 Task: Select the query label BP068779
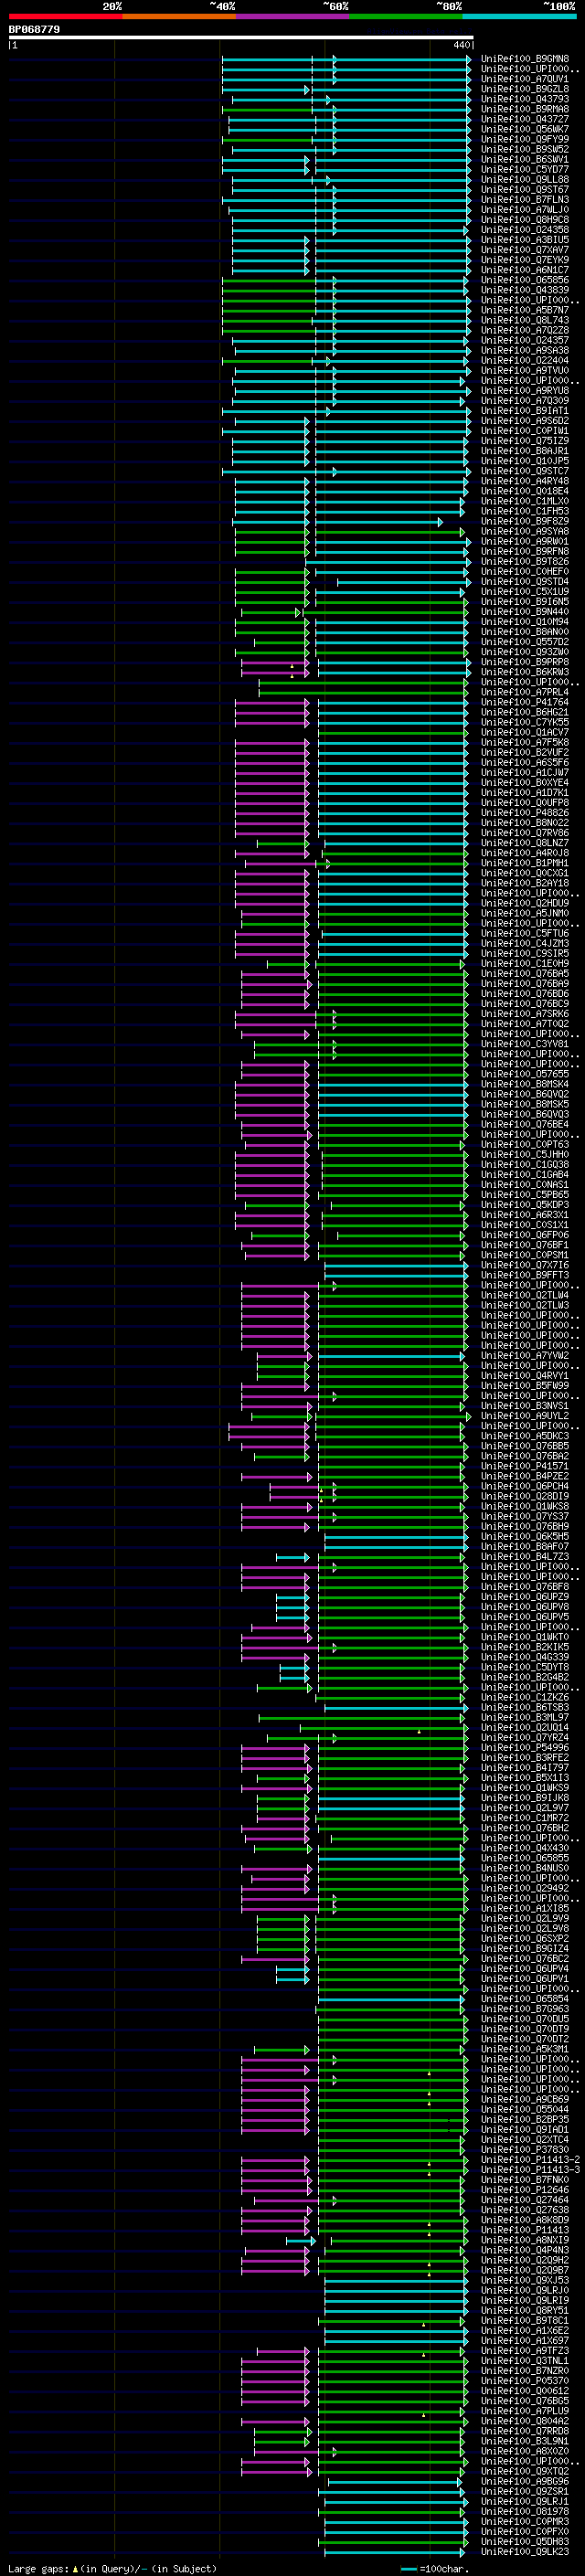(34, 30)
